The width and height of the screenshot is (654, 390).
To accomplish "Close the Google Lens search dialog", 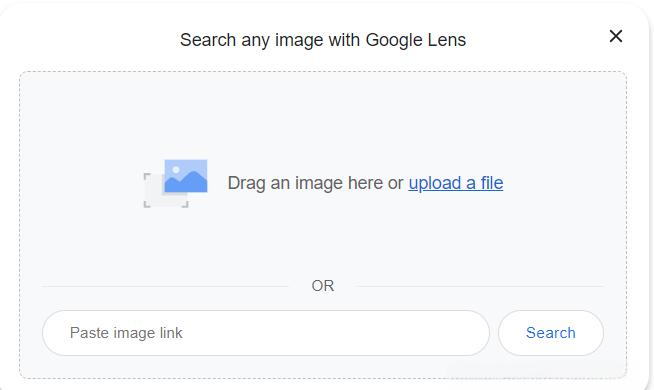I will click(x=616, y=36).
